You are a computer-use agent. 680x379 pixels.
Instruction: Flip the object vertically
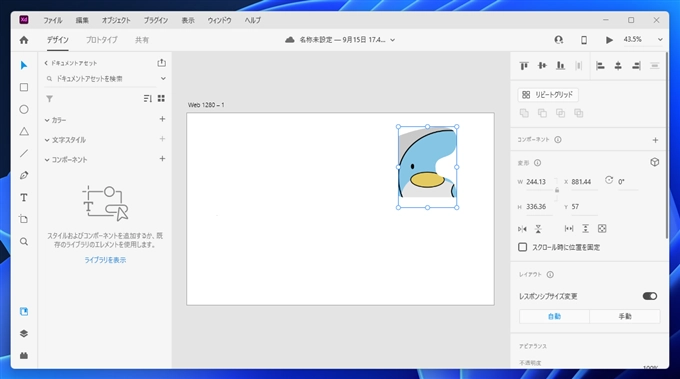click(x=538, y=229)
